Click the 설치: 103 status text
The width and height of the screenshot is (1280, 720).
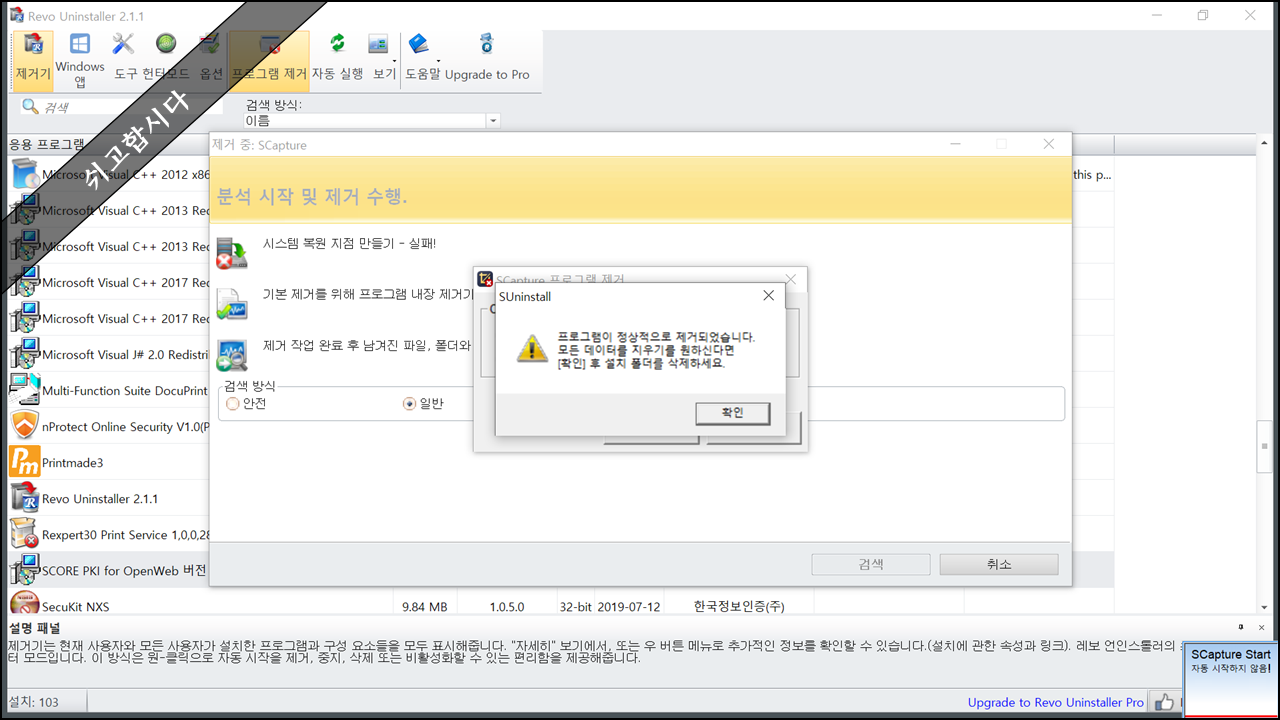[x=34, y=703]
